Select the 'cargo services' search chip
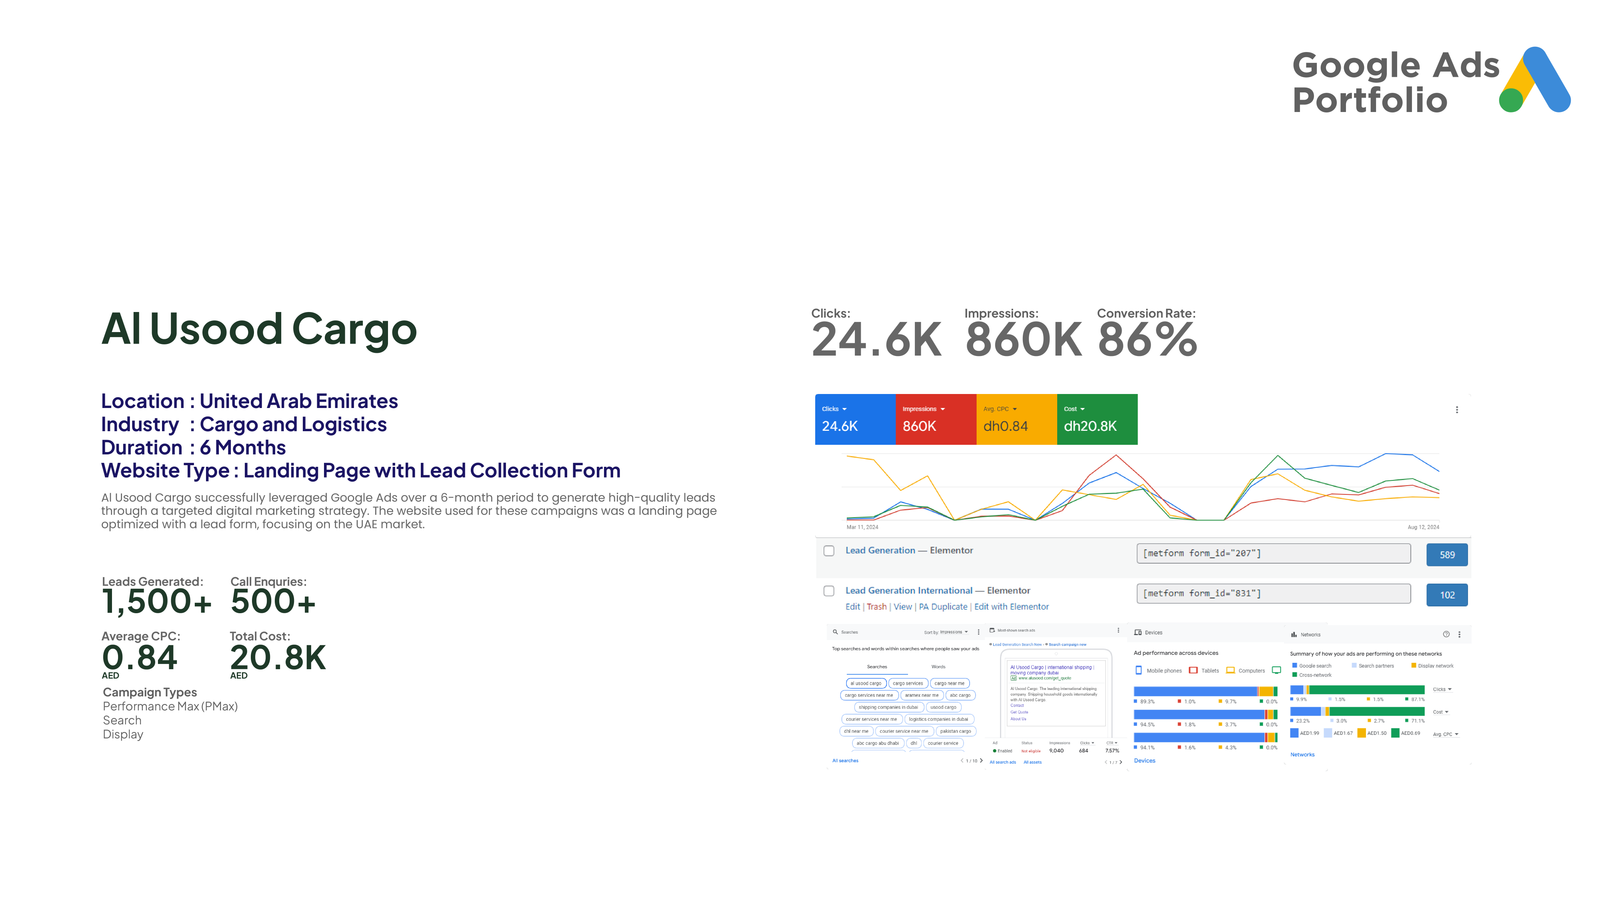 908,683
